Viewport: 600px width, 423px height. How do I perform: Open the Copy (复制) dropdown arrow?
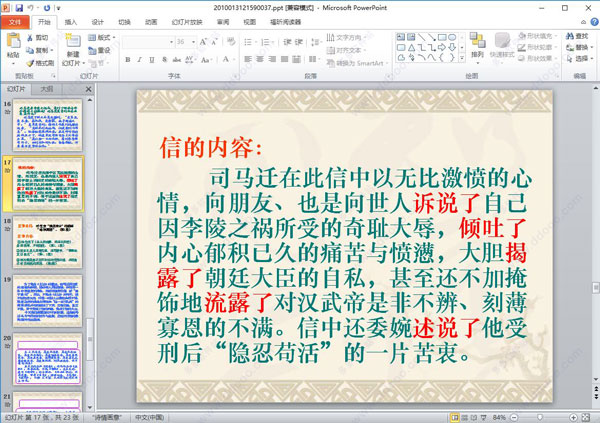[52, 50]
